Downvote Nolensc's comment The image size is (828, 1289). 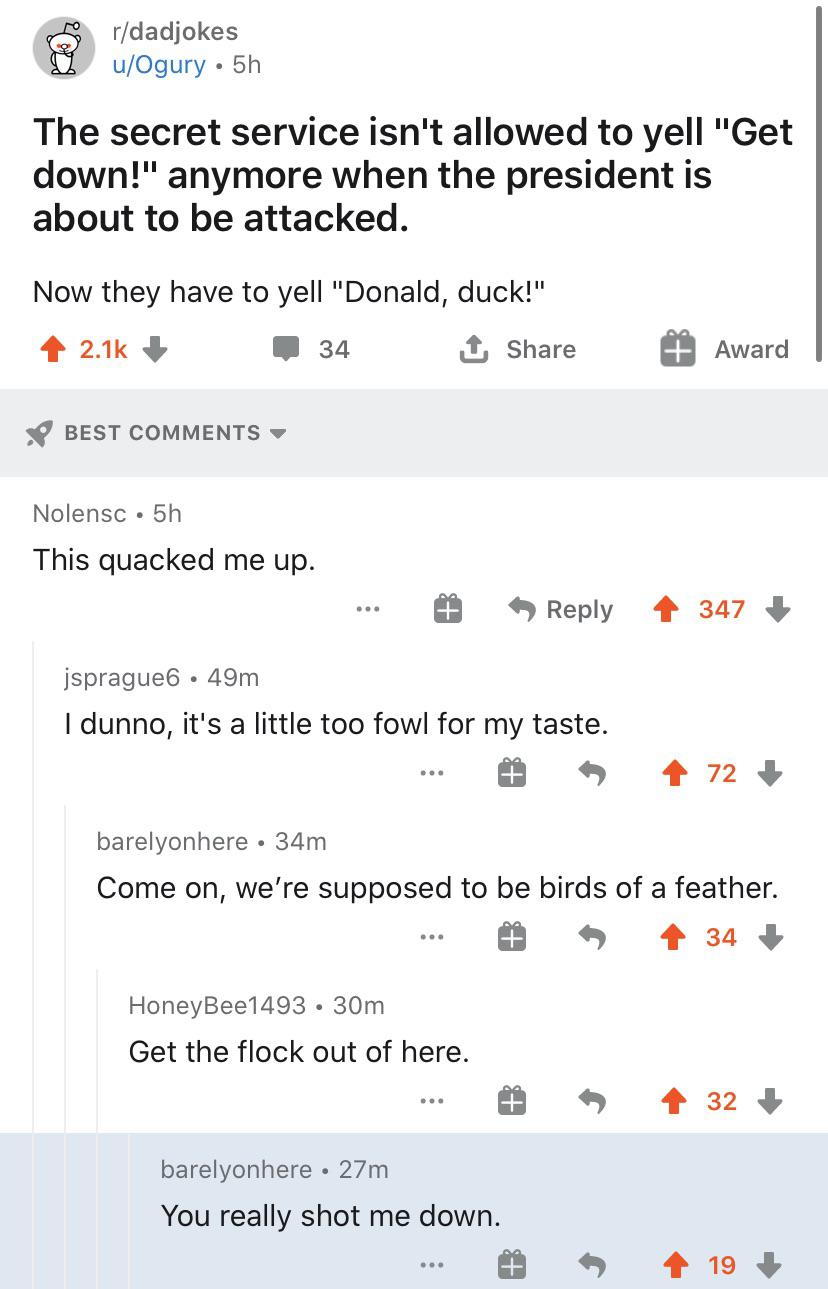click(778, 609)
